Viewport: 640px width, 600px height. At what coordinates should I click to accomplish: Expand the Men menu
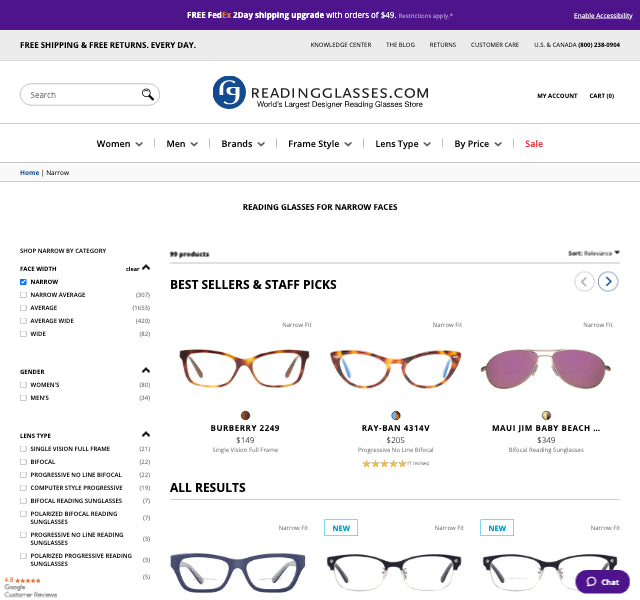tap(182, 144)
